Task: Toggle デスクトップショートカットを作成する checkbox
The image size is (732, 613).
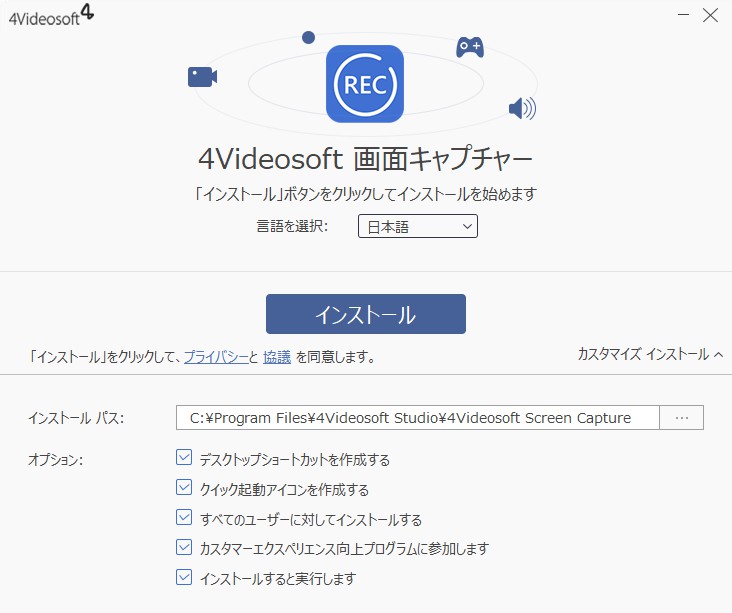Action: tap(184, 458)
